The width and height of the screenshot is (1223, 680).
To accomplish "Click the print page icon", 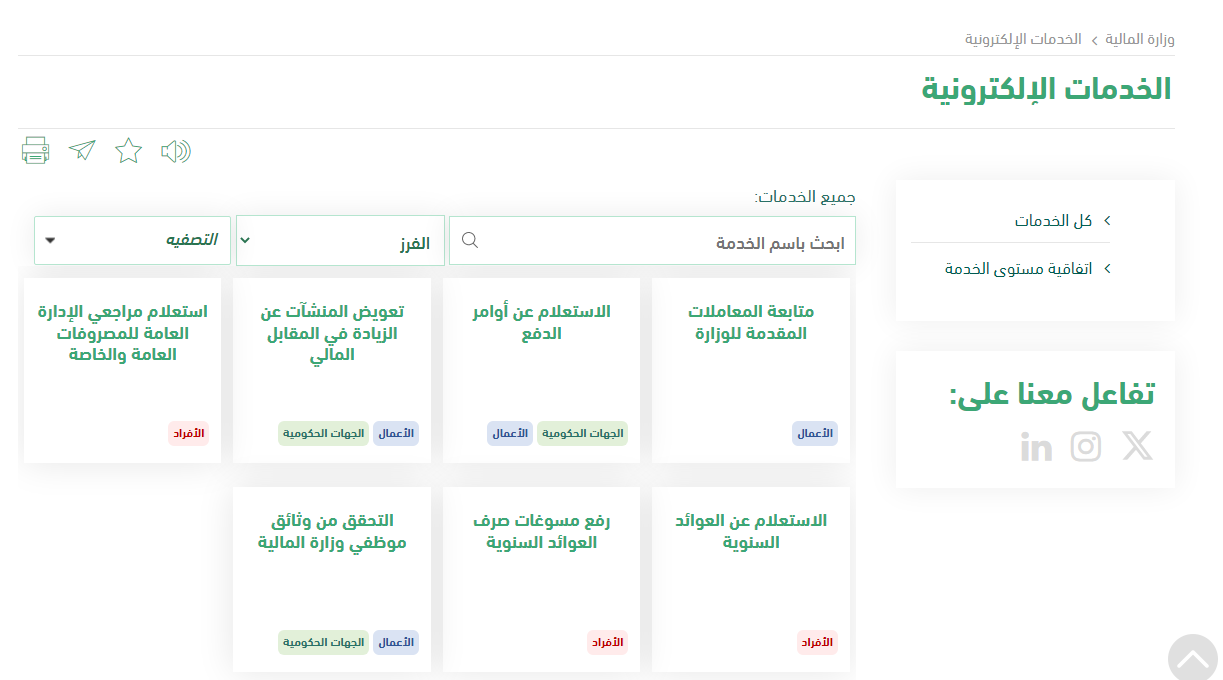I will click(x=36, y=151).
